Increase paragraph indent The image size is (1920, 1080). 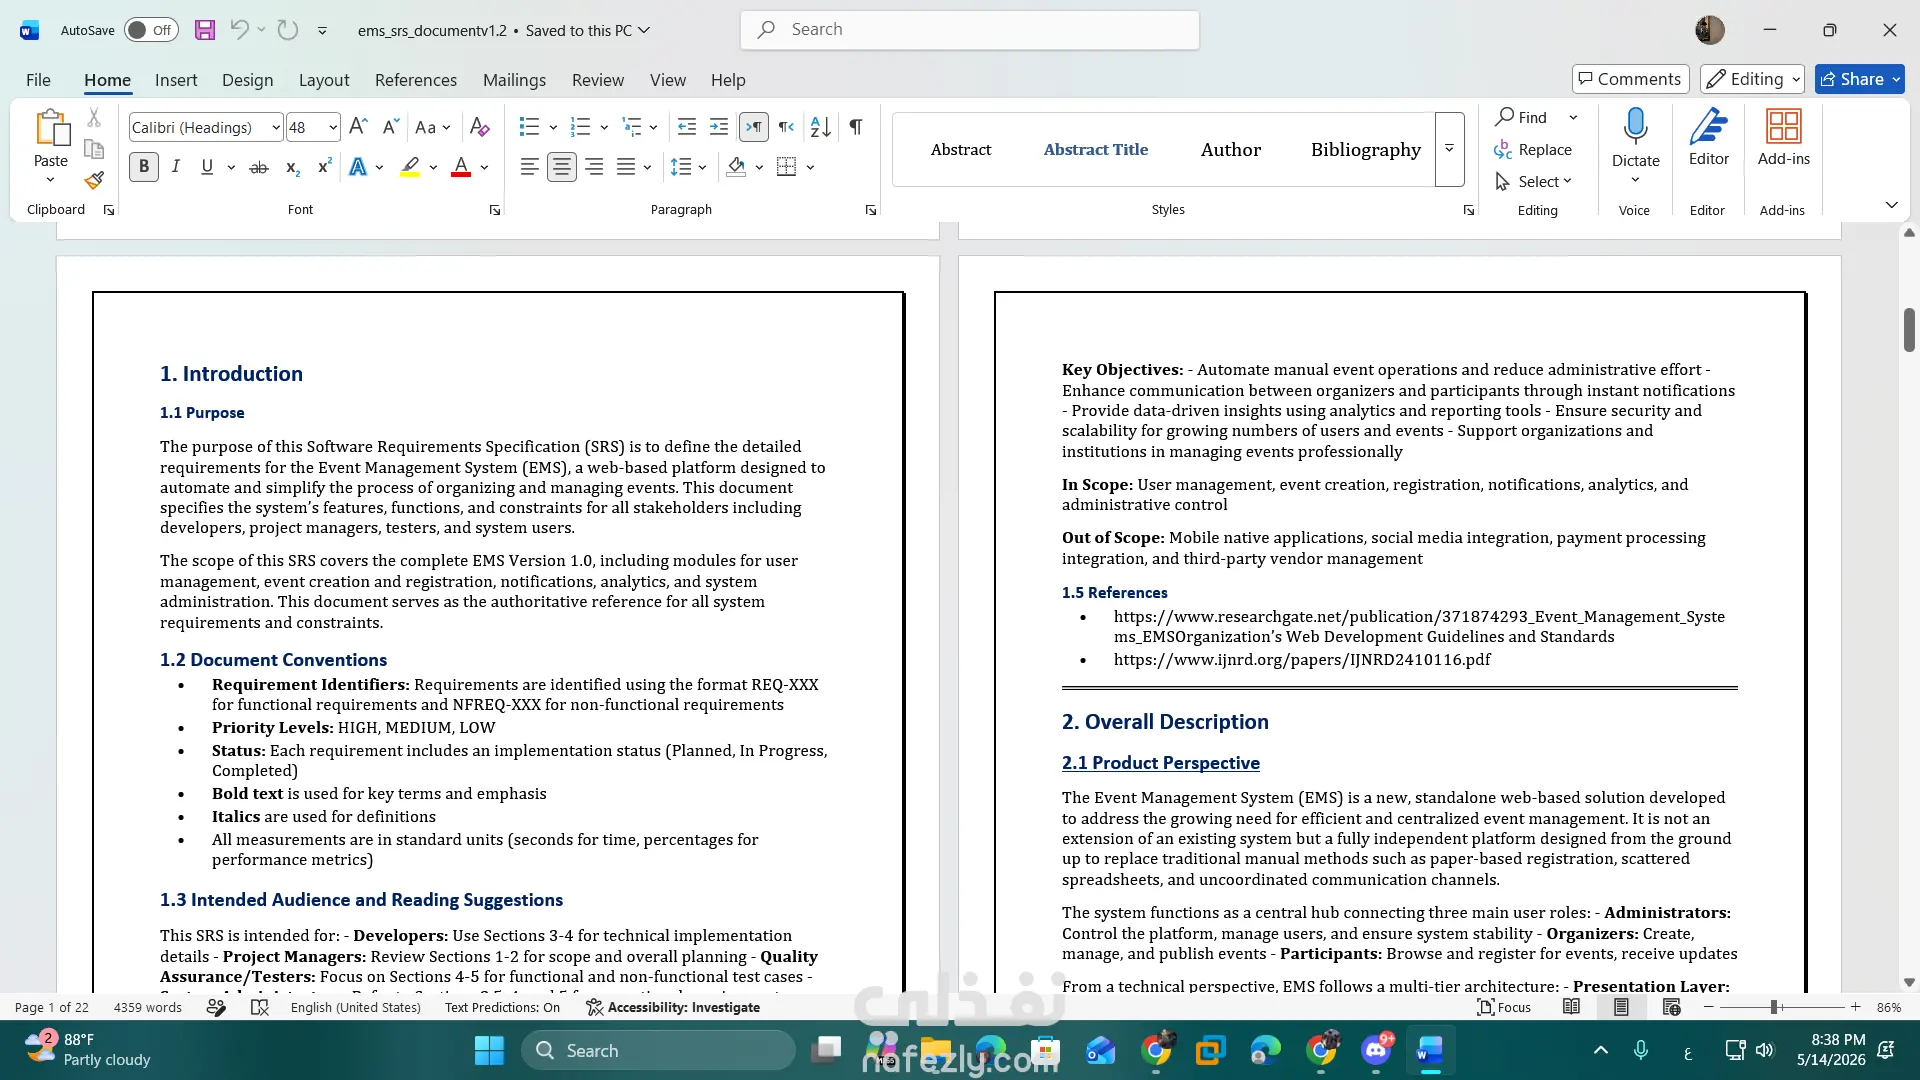click(719, 127)
